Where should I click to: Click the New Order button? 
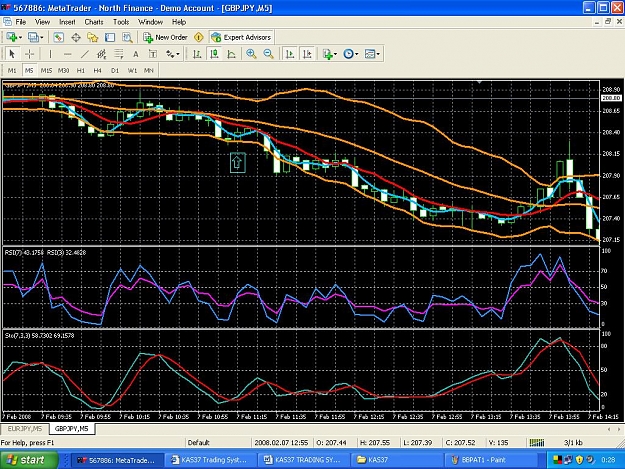pos(165,37)
